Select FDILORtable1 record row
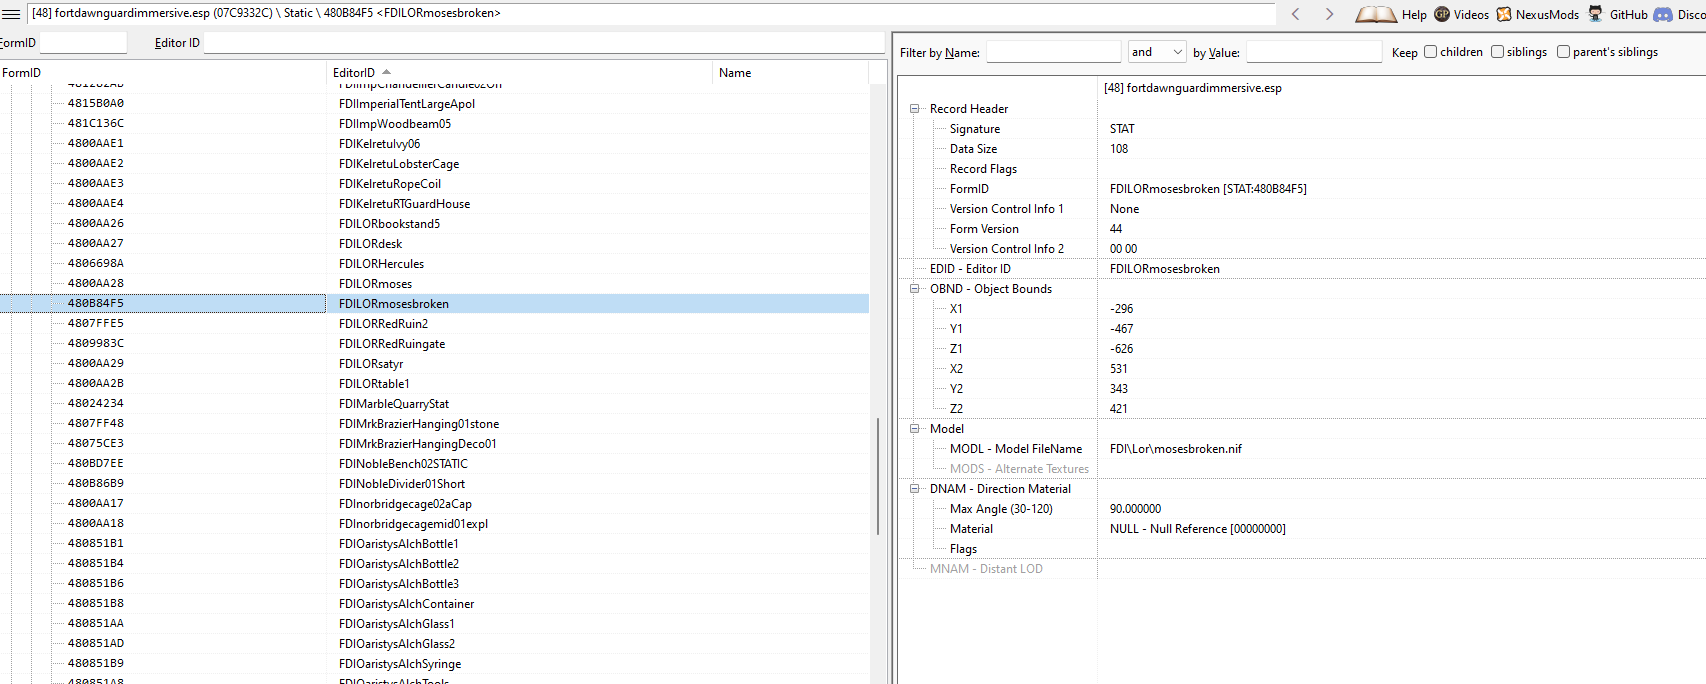1706x684 pixels. (x=434, y=384)
